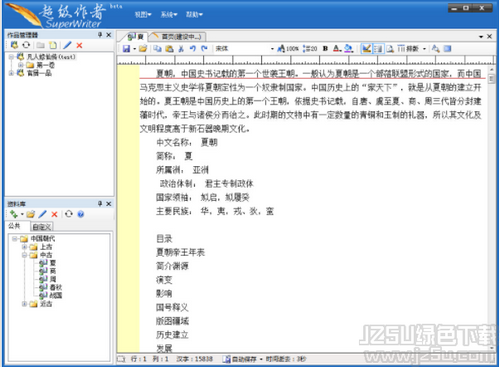Open the 排版 dropdown arrow
500x367 pixels.
click(x=424, y=49)
